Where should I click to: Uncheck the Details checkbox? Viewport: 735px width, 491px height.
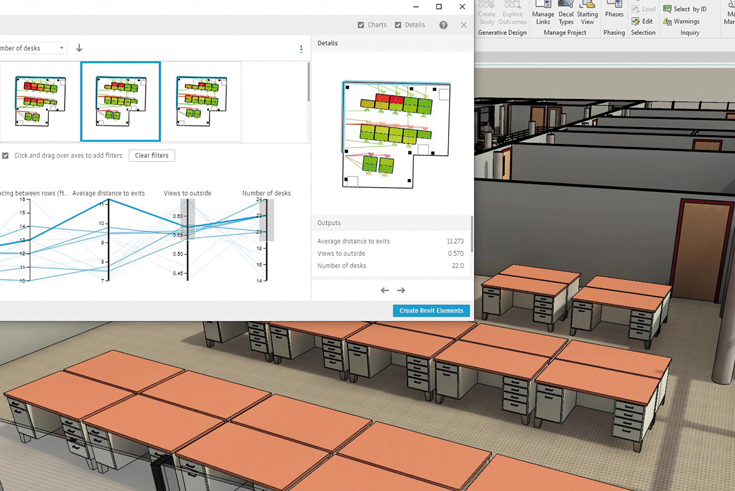coord(398,25)
